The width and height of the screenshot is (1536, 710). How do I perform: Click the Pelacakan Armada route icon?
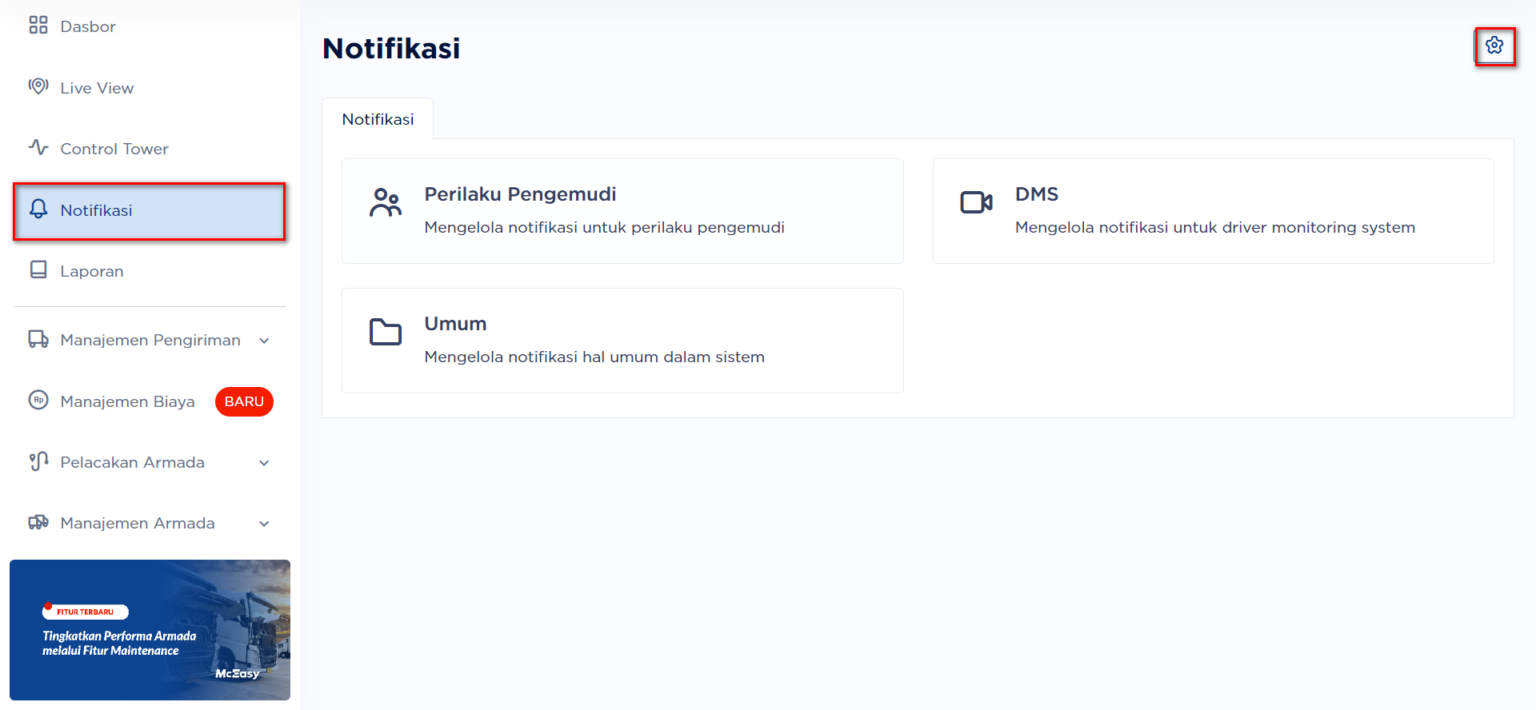click(x=38, y=462)
